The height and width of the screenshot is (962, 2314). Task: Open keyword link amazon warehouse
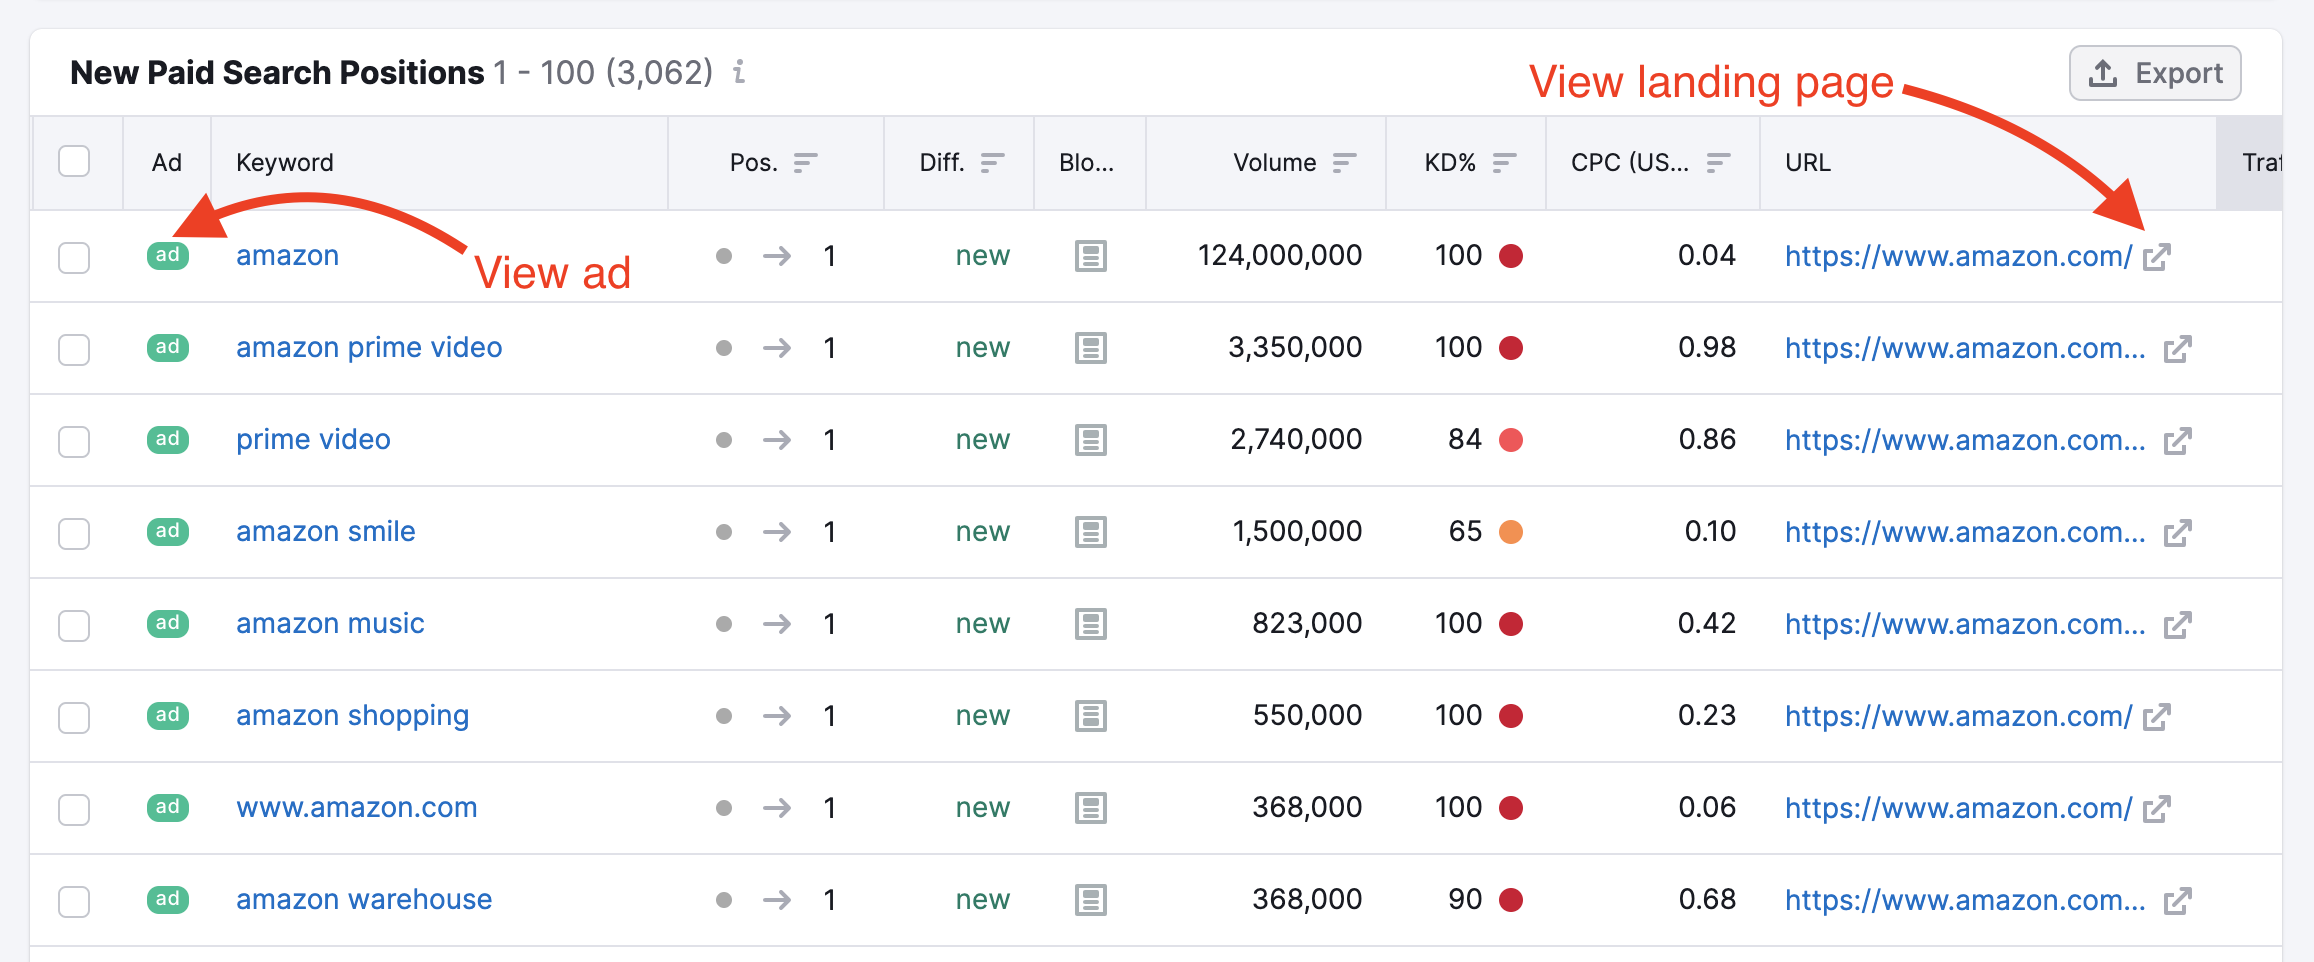coord(364,899)
